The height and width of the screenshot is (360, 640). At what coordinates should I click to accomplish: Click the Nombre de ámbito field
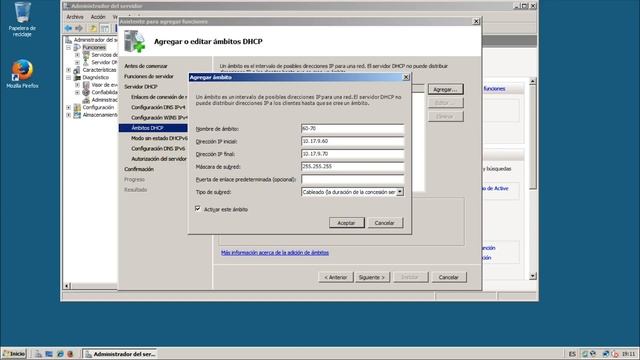pyautogui.click(x=352, y=129)
